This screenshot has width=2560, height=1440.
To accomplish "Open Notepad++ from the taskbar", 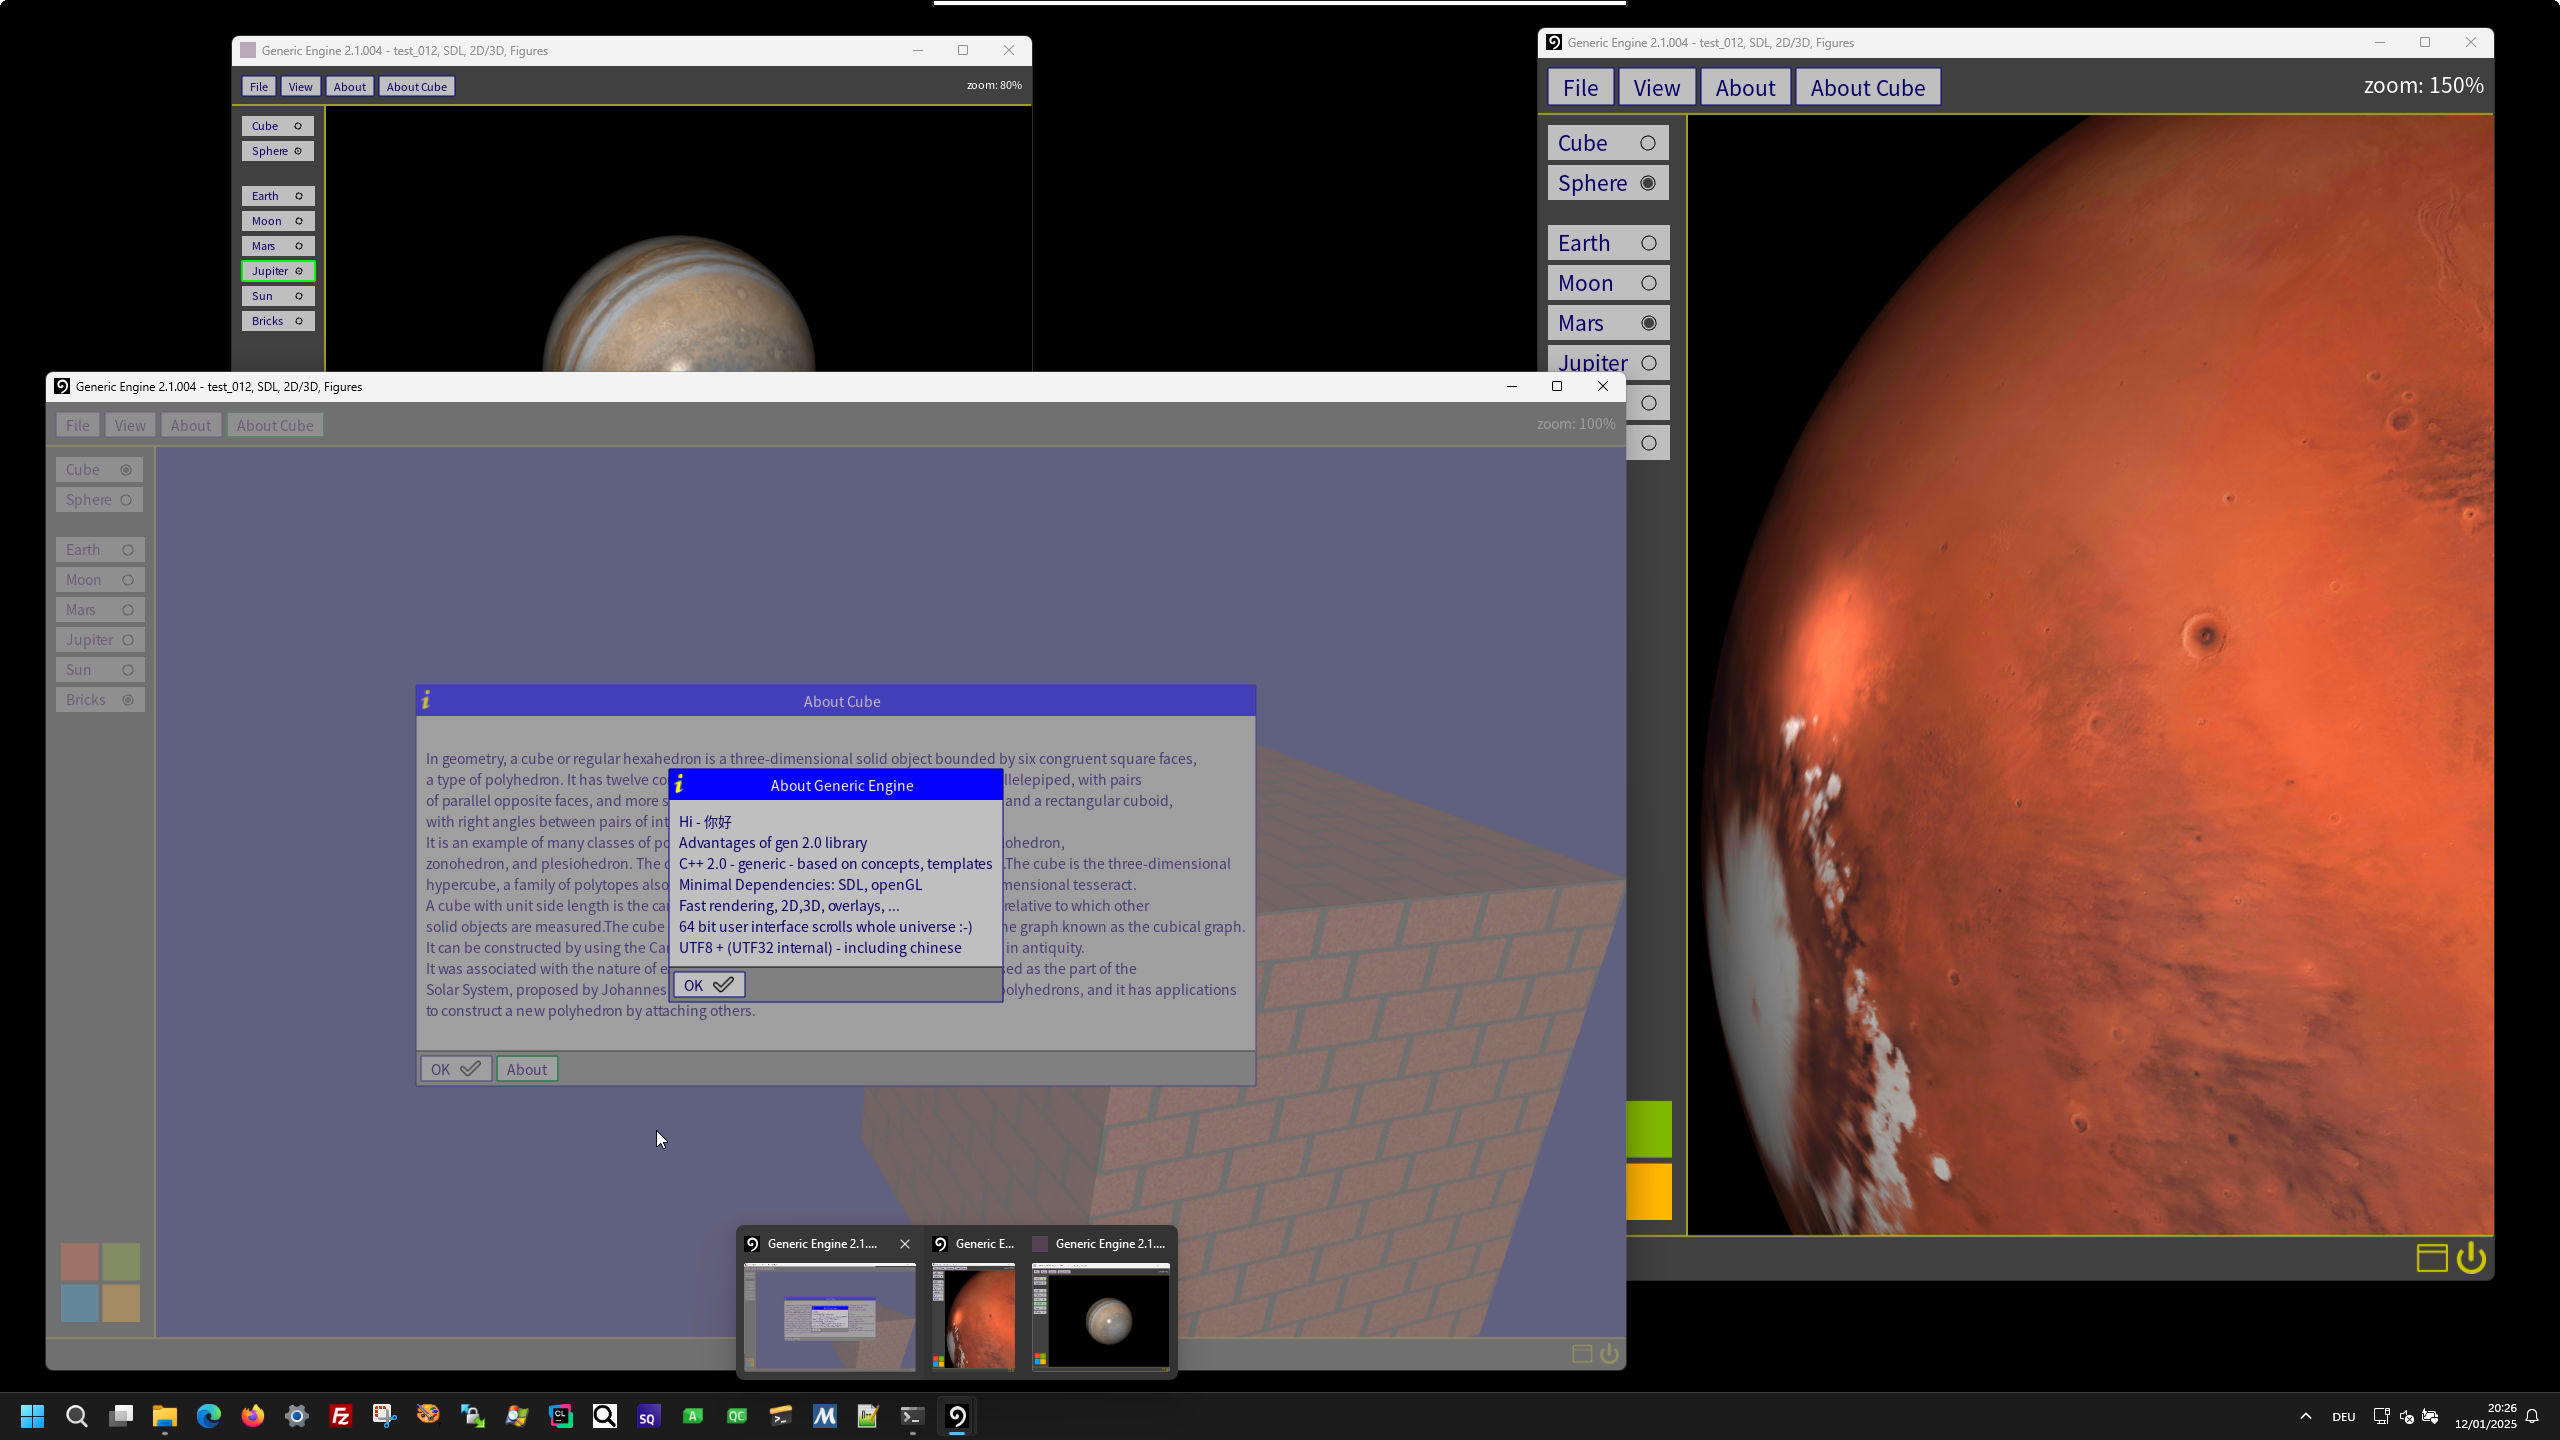I will 867,1416.
